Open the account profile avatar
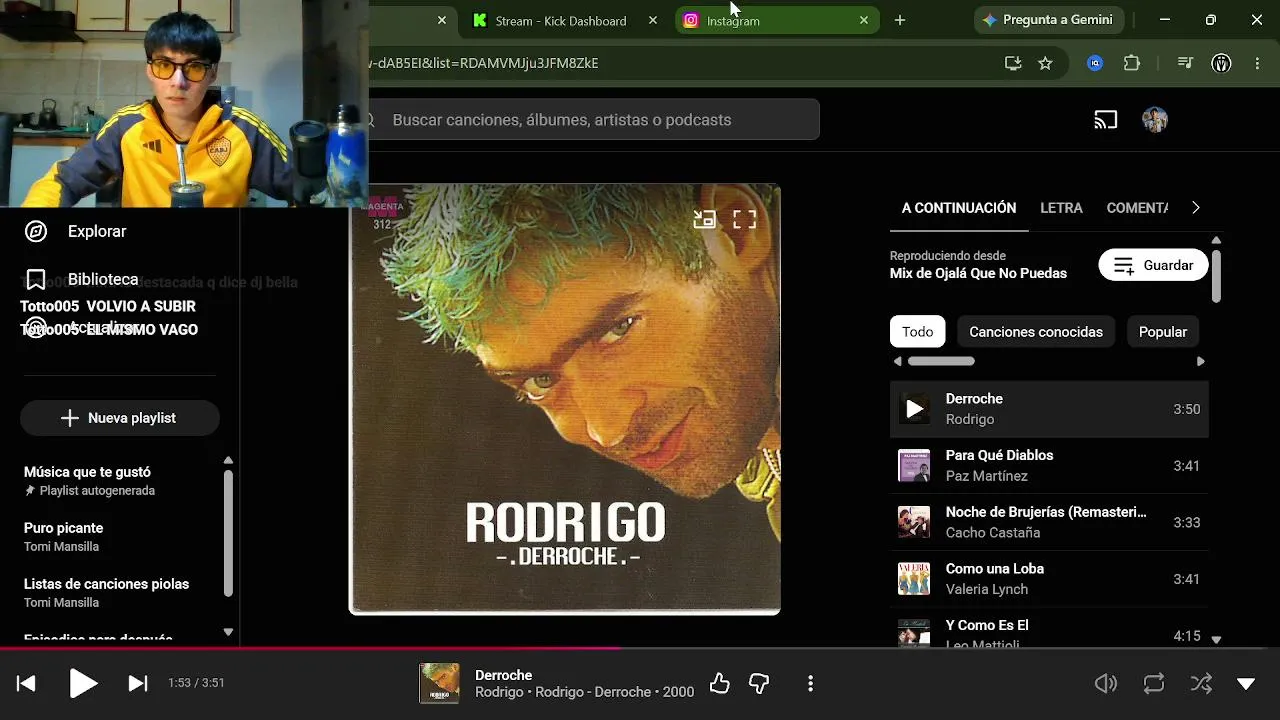Image resolution: width=1280 pixels, height=720 pixels. [x=1155, y=120]
